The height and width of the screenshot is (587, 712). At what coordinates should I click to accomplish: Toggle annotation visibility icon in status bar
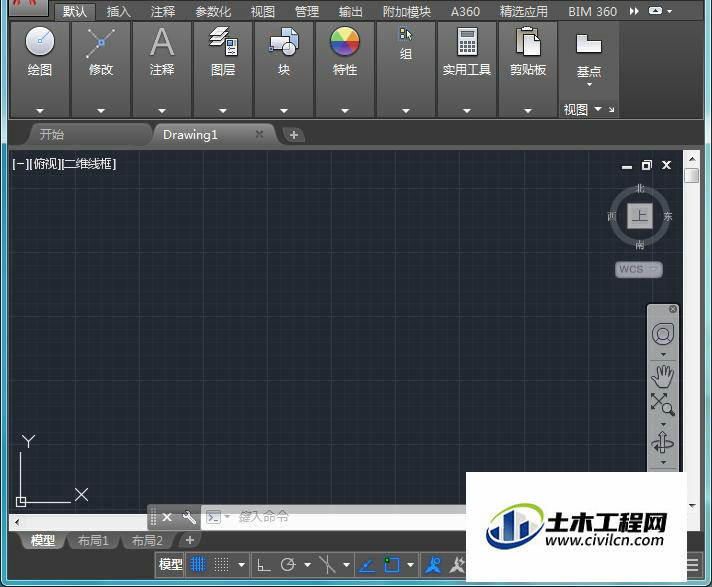433,565
